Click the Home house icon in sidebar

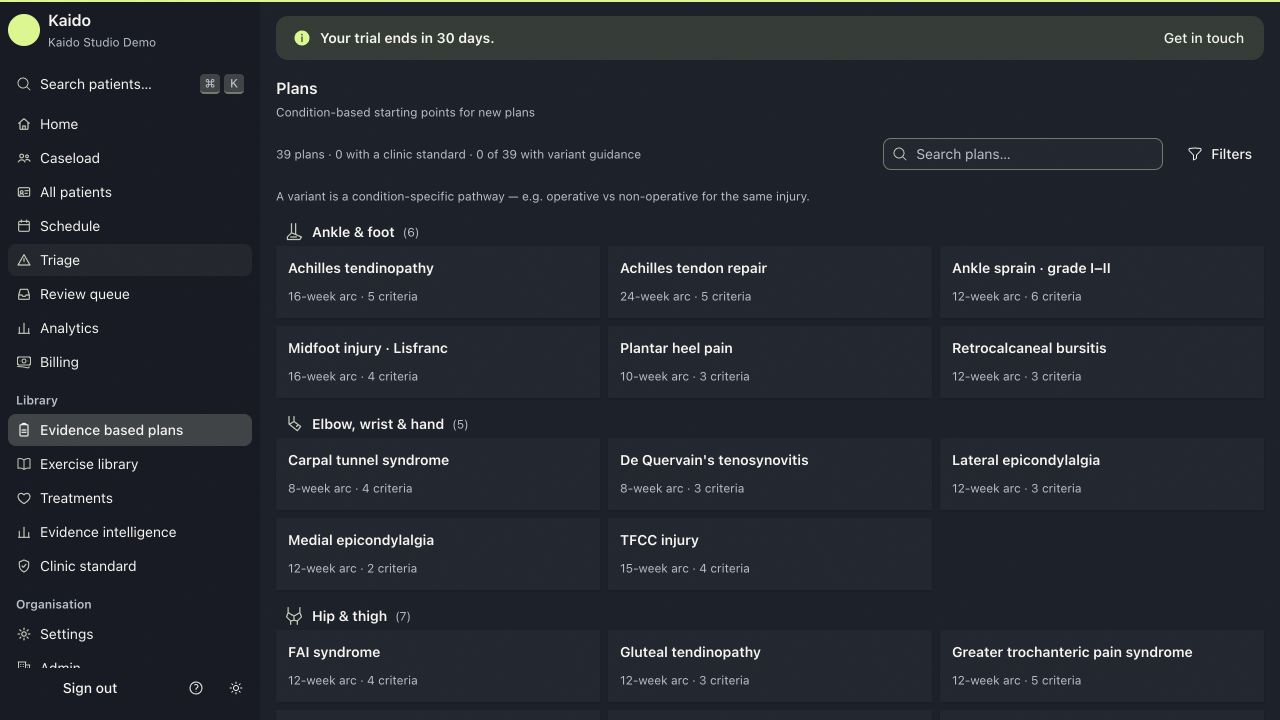(x=24, y=124)
